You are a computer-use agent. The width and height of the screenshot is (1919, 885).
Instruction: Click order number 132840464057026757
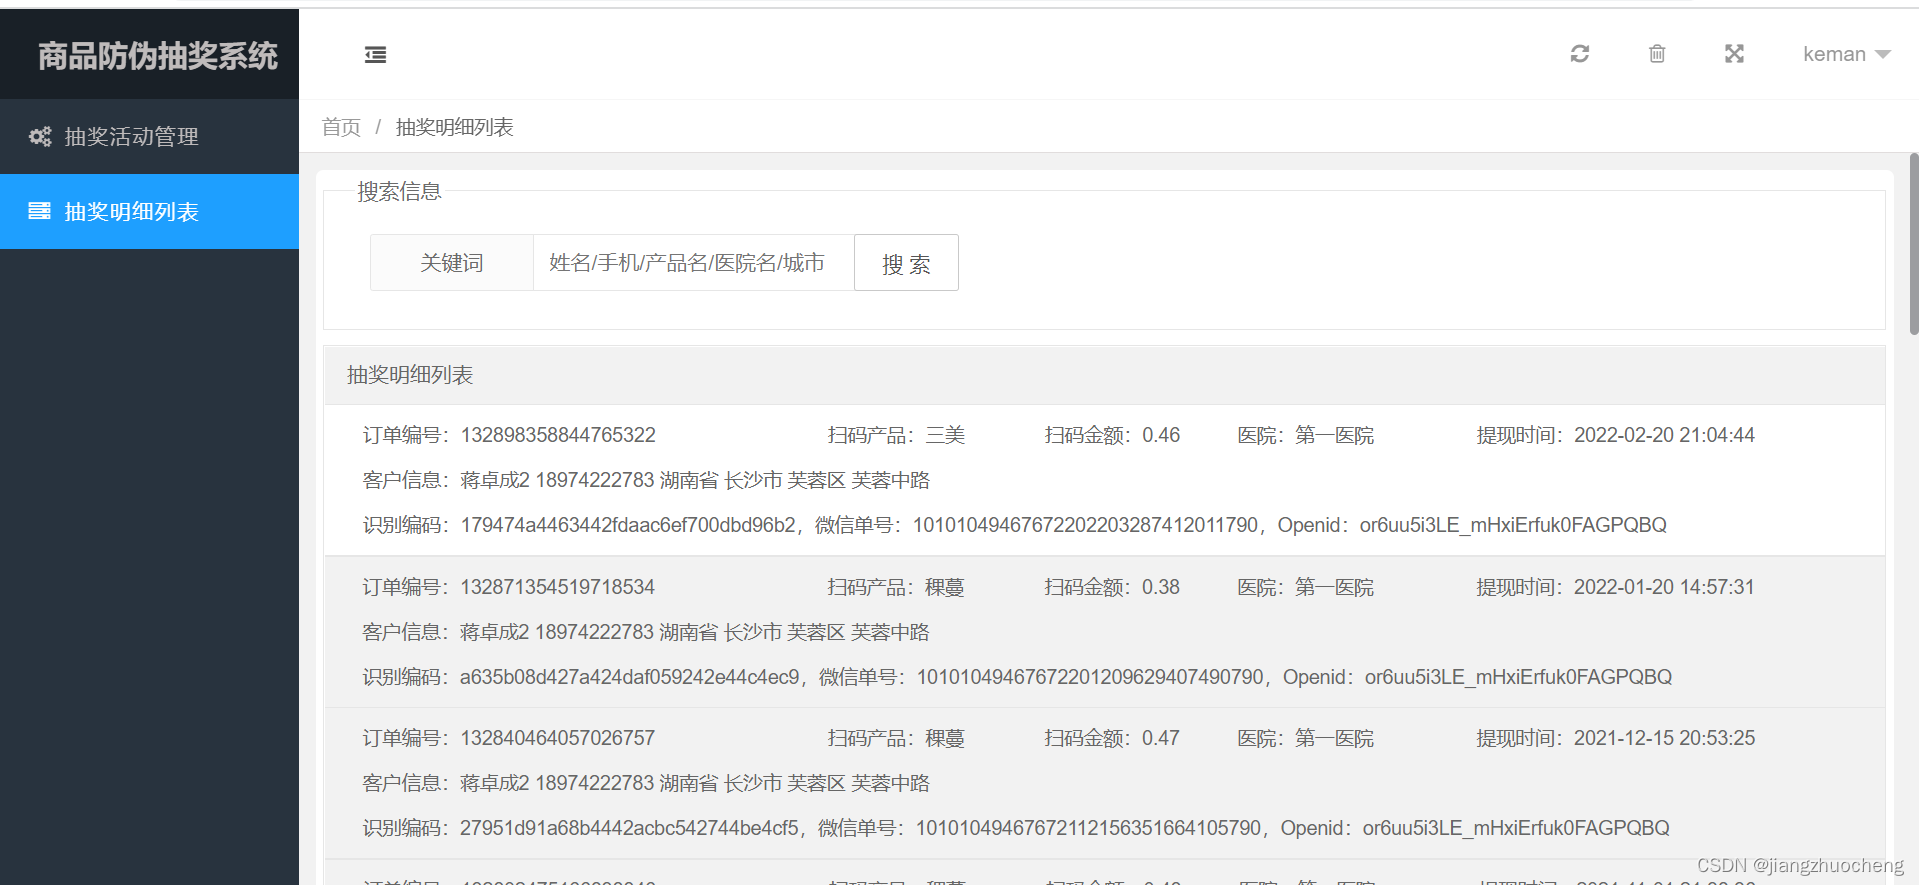tap(557, 738)
